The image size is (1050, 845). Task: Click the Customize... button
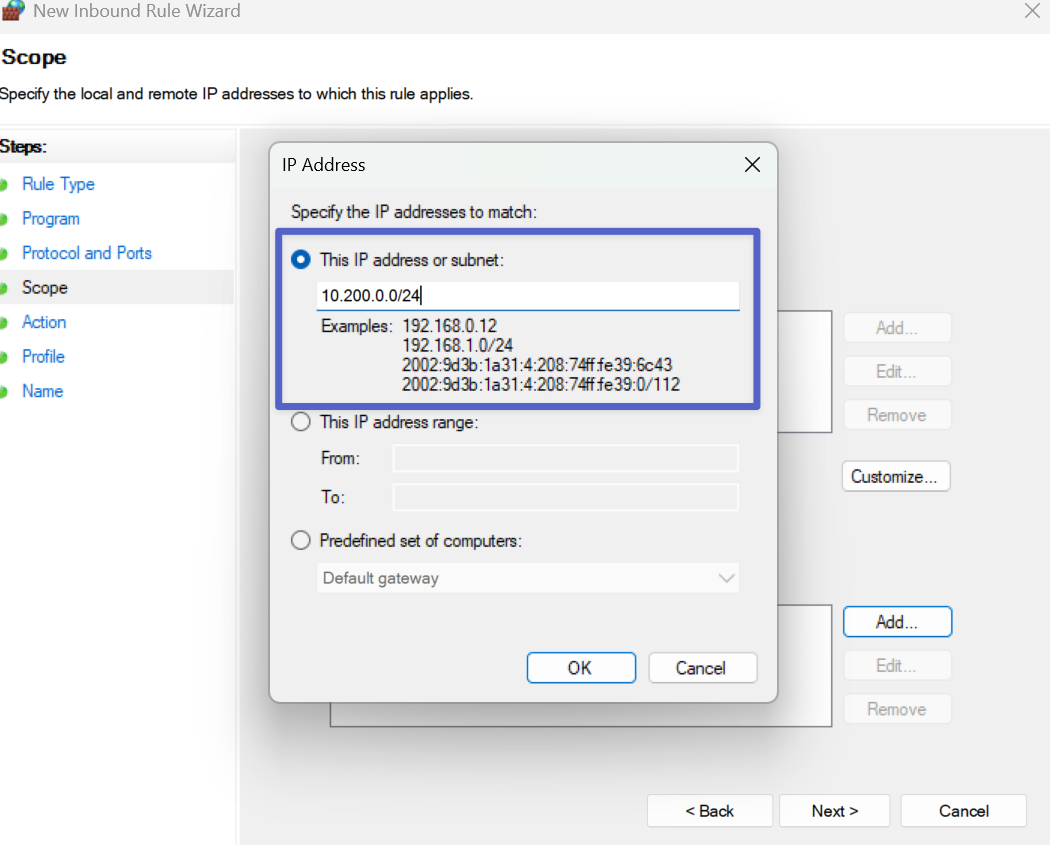pos(895,477)
